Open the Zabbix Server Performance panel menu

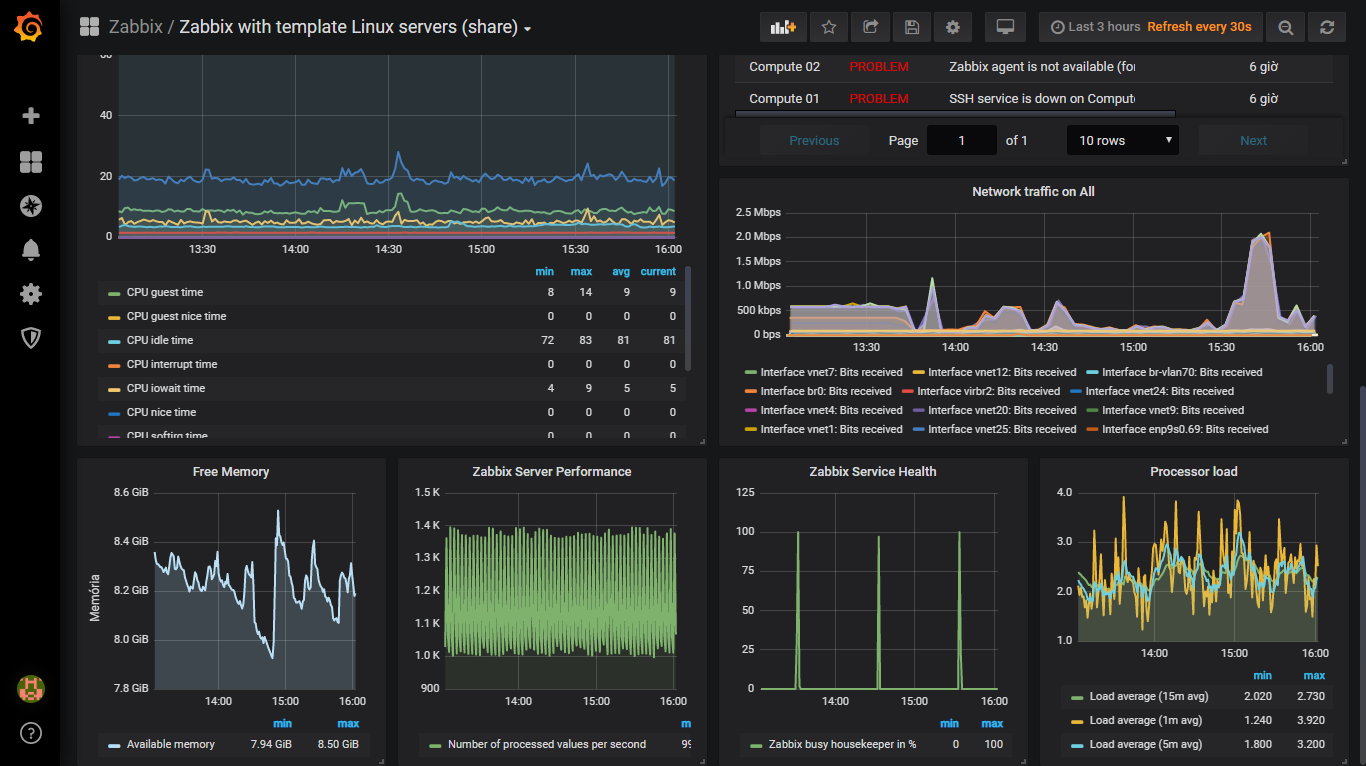(552, 471)
